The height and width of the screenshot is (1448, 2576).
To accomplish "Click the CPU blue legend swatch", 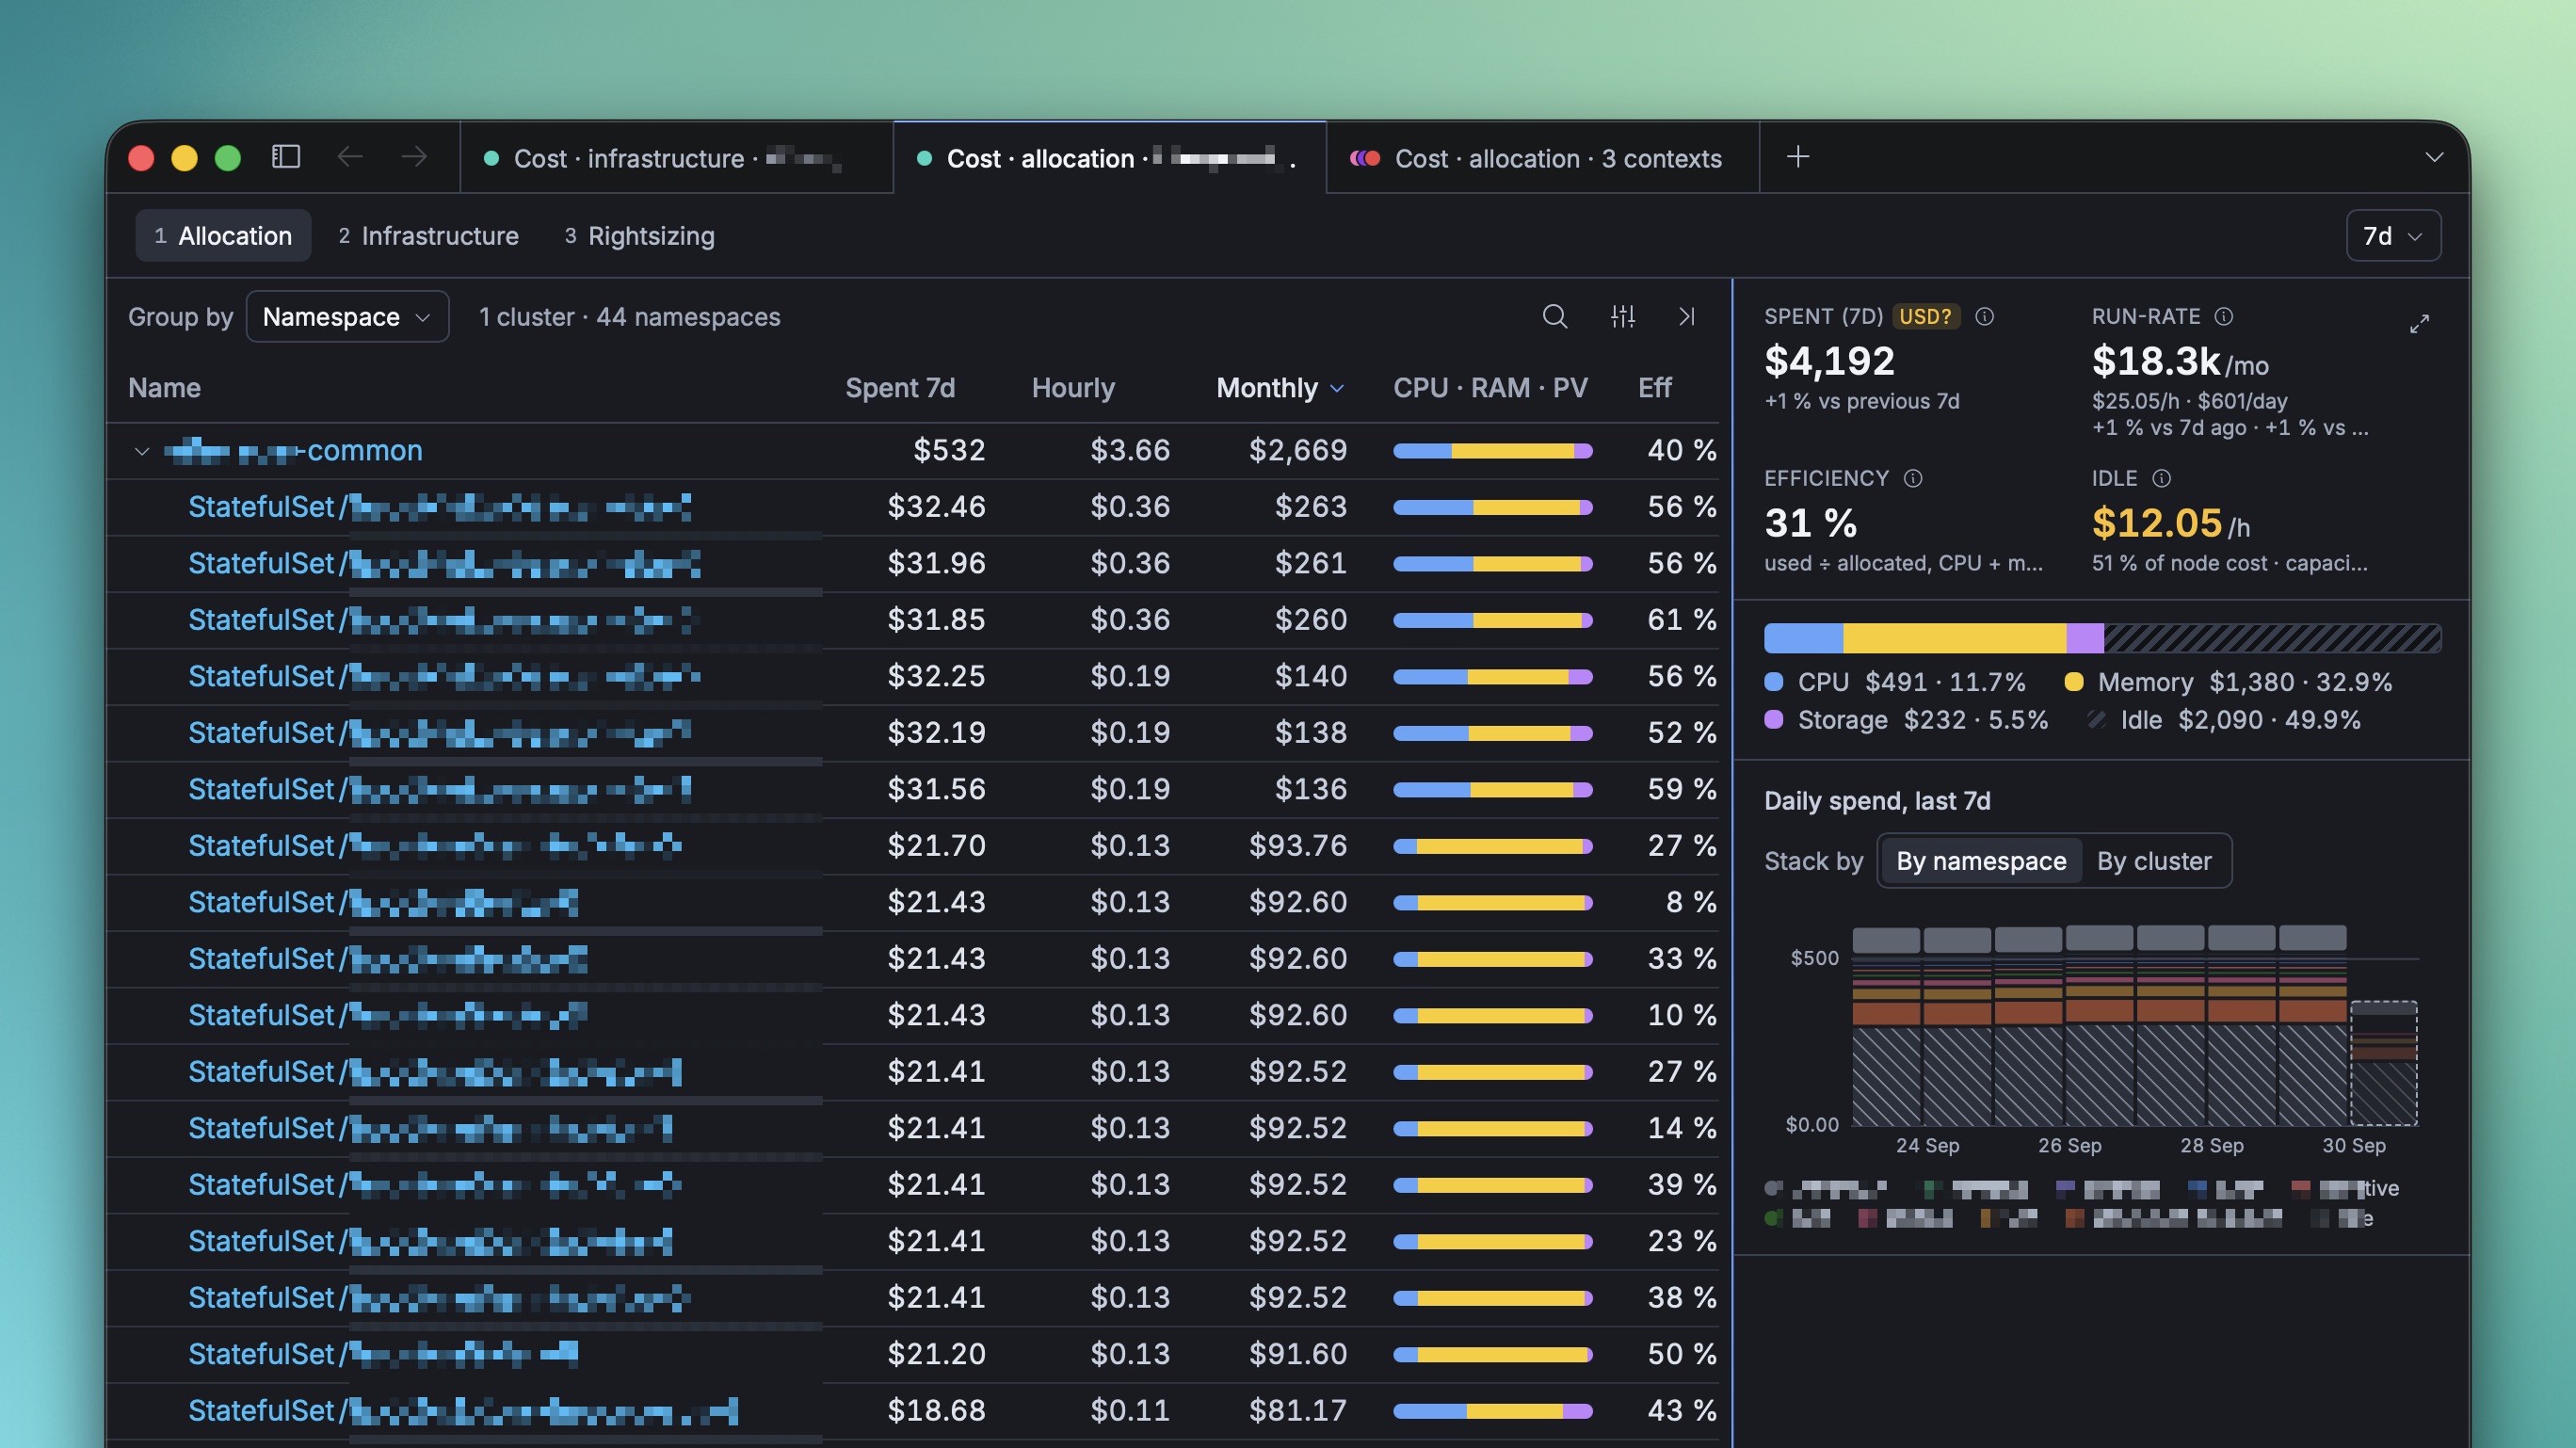I will click(x=1774, y=682).
